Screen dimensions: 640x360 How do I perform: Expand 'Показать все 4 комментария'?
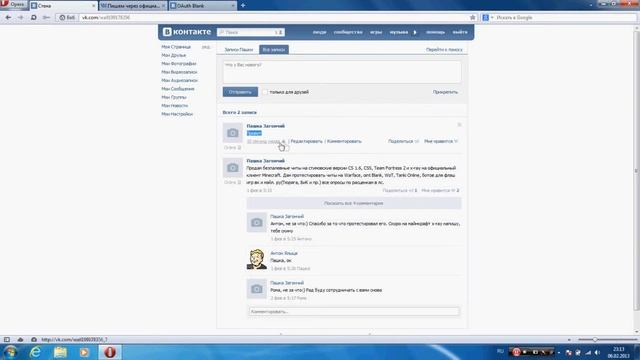coord(353,203)
